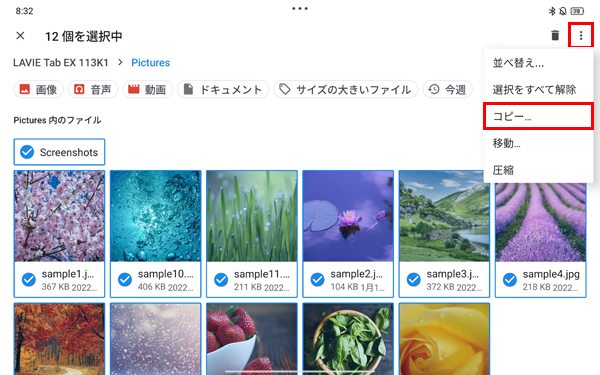Uncheck sample10 file checkmark
The image size is (600, 375).
(125, 280)
